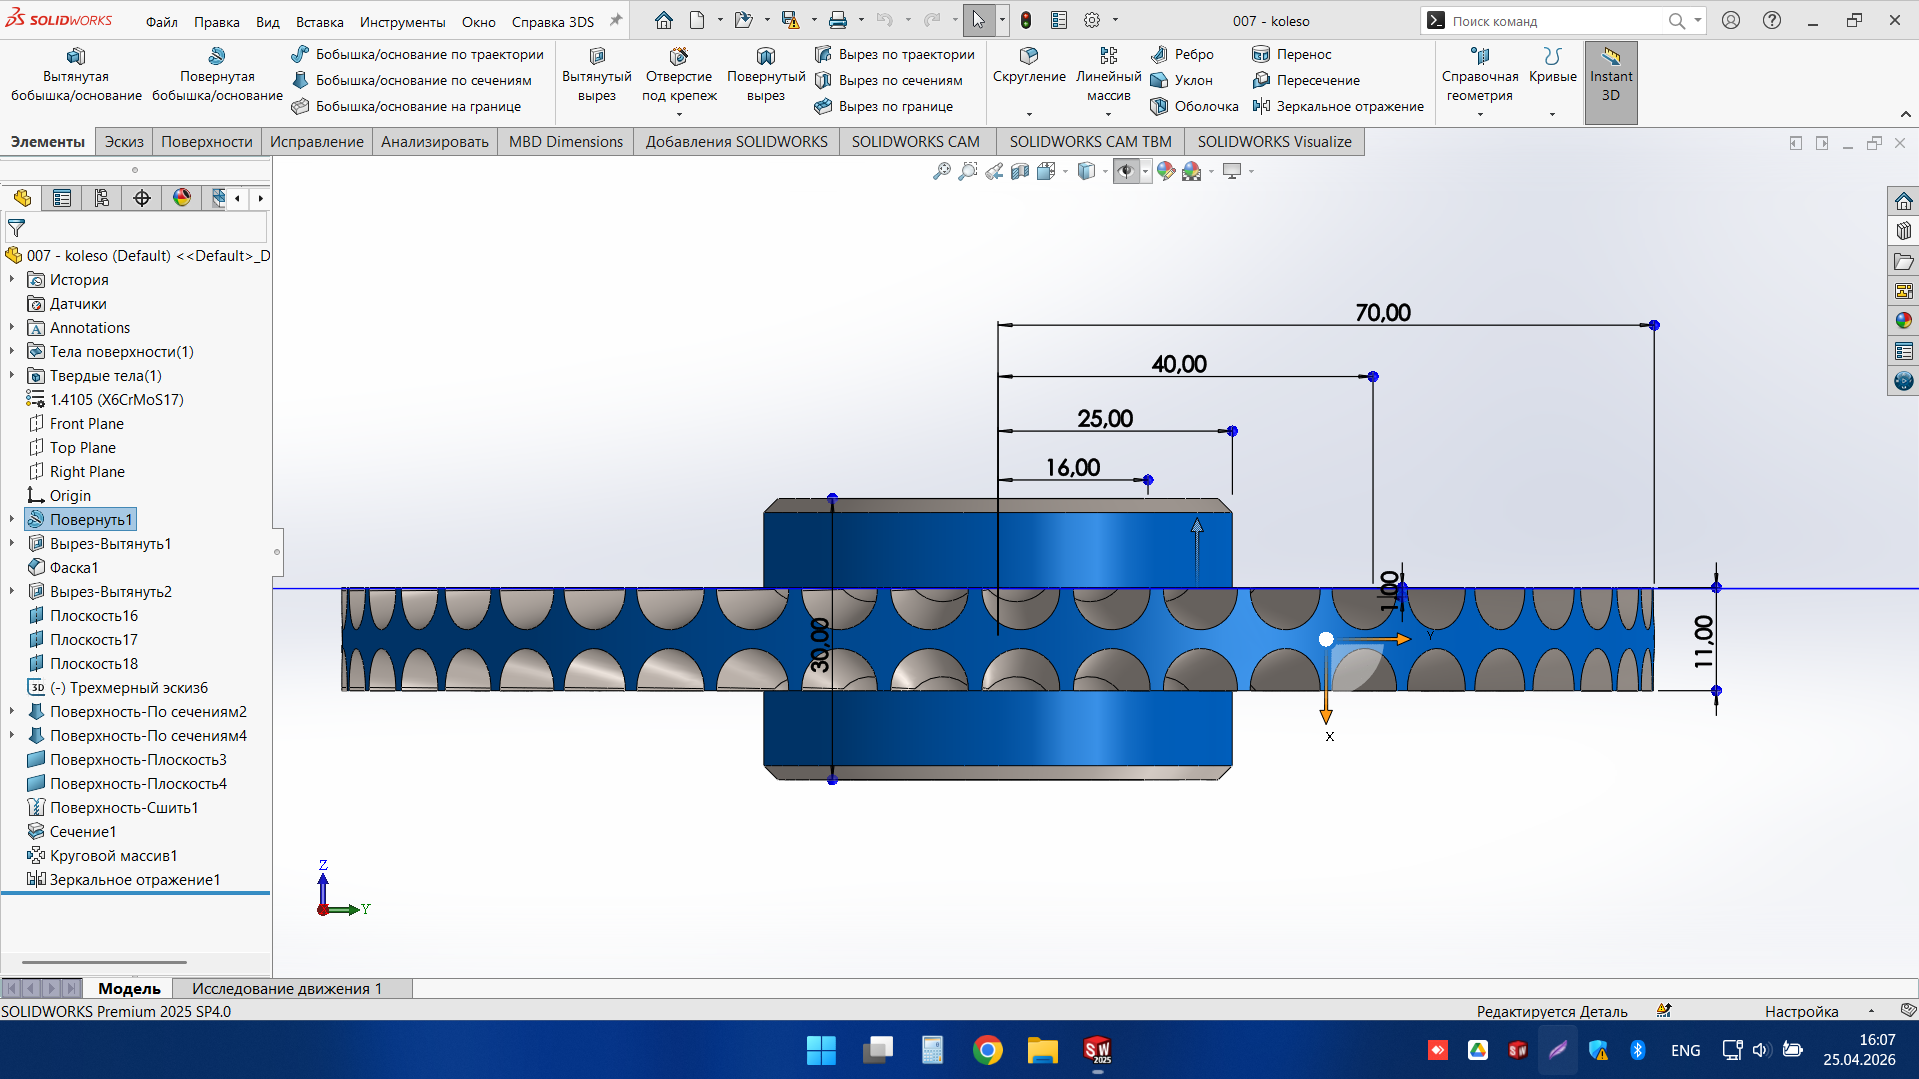
Task: Select the Линейный массив tool
Action: [1109, 75]
